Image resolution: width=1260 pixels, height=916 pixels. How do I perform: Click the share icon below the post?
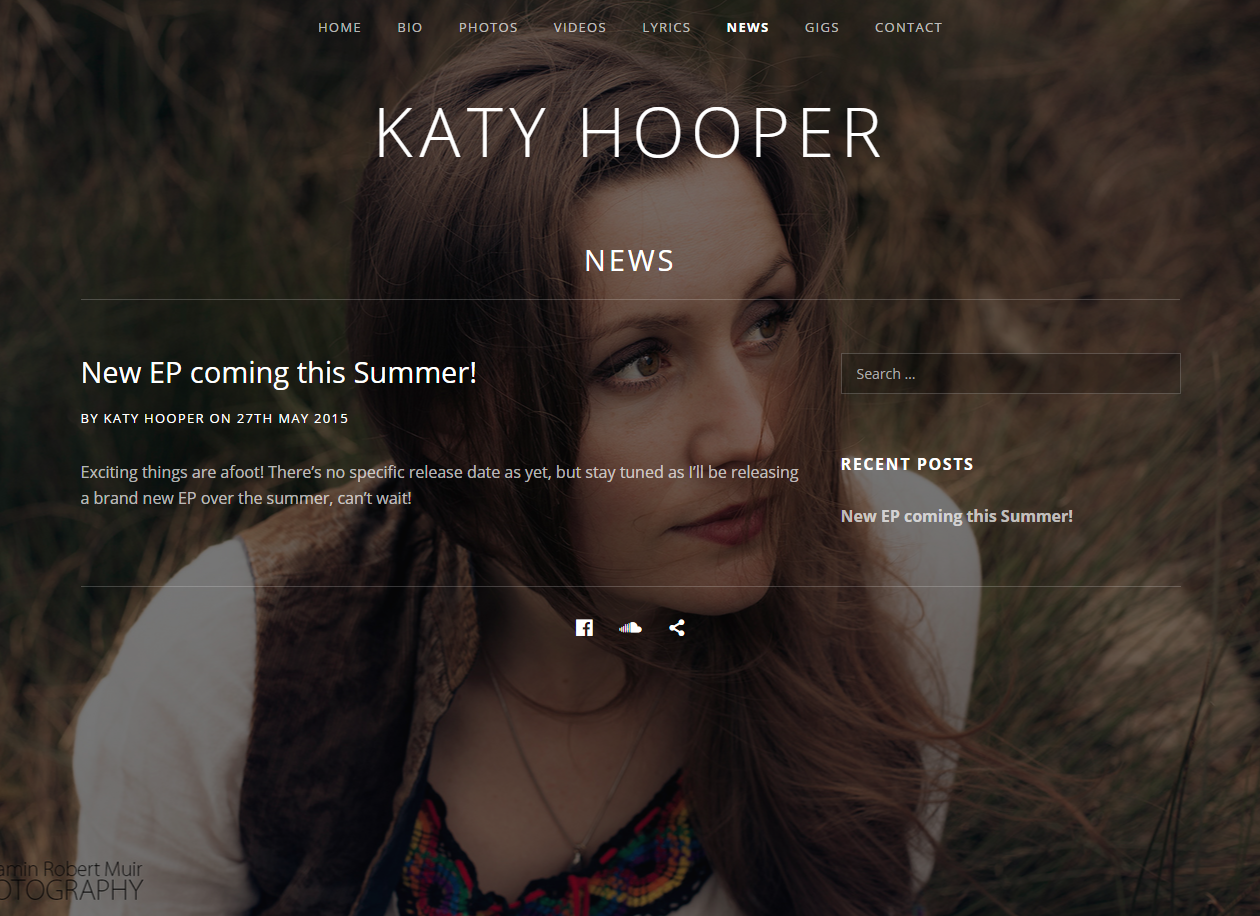[677, 628]
